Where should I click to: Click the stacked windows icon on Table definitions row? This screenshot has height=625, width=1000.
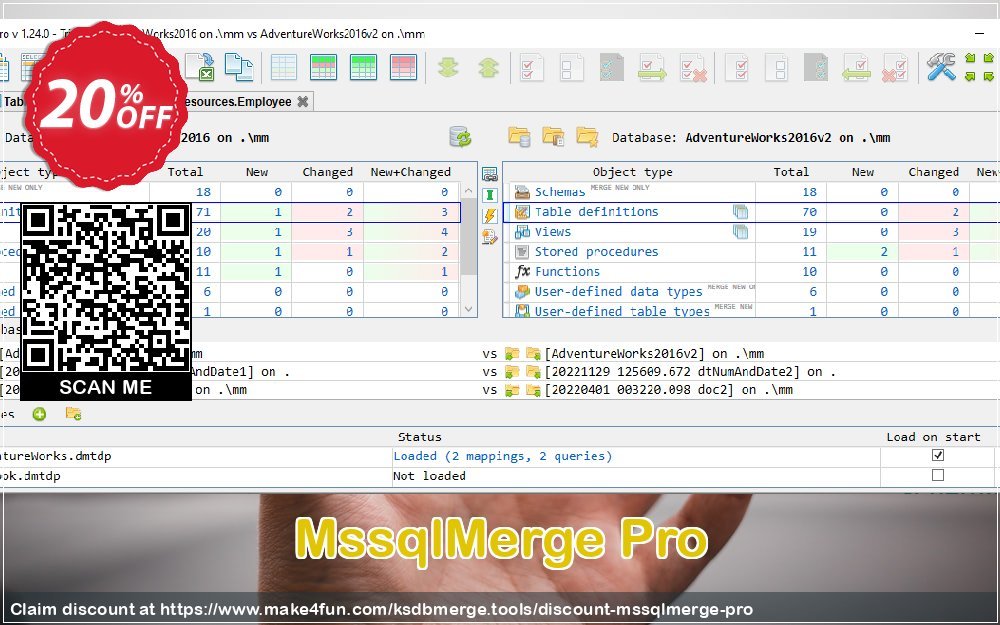tap(740, 212)
